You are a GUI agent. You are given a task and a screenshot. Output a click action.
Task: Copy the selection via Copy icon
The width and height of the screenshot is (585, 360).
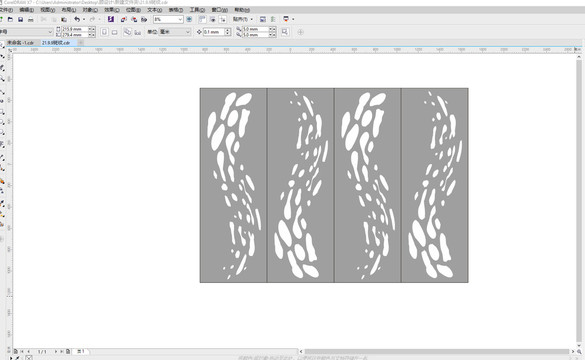54,19
